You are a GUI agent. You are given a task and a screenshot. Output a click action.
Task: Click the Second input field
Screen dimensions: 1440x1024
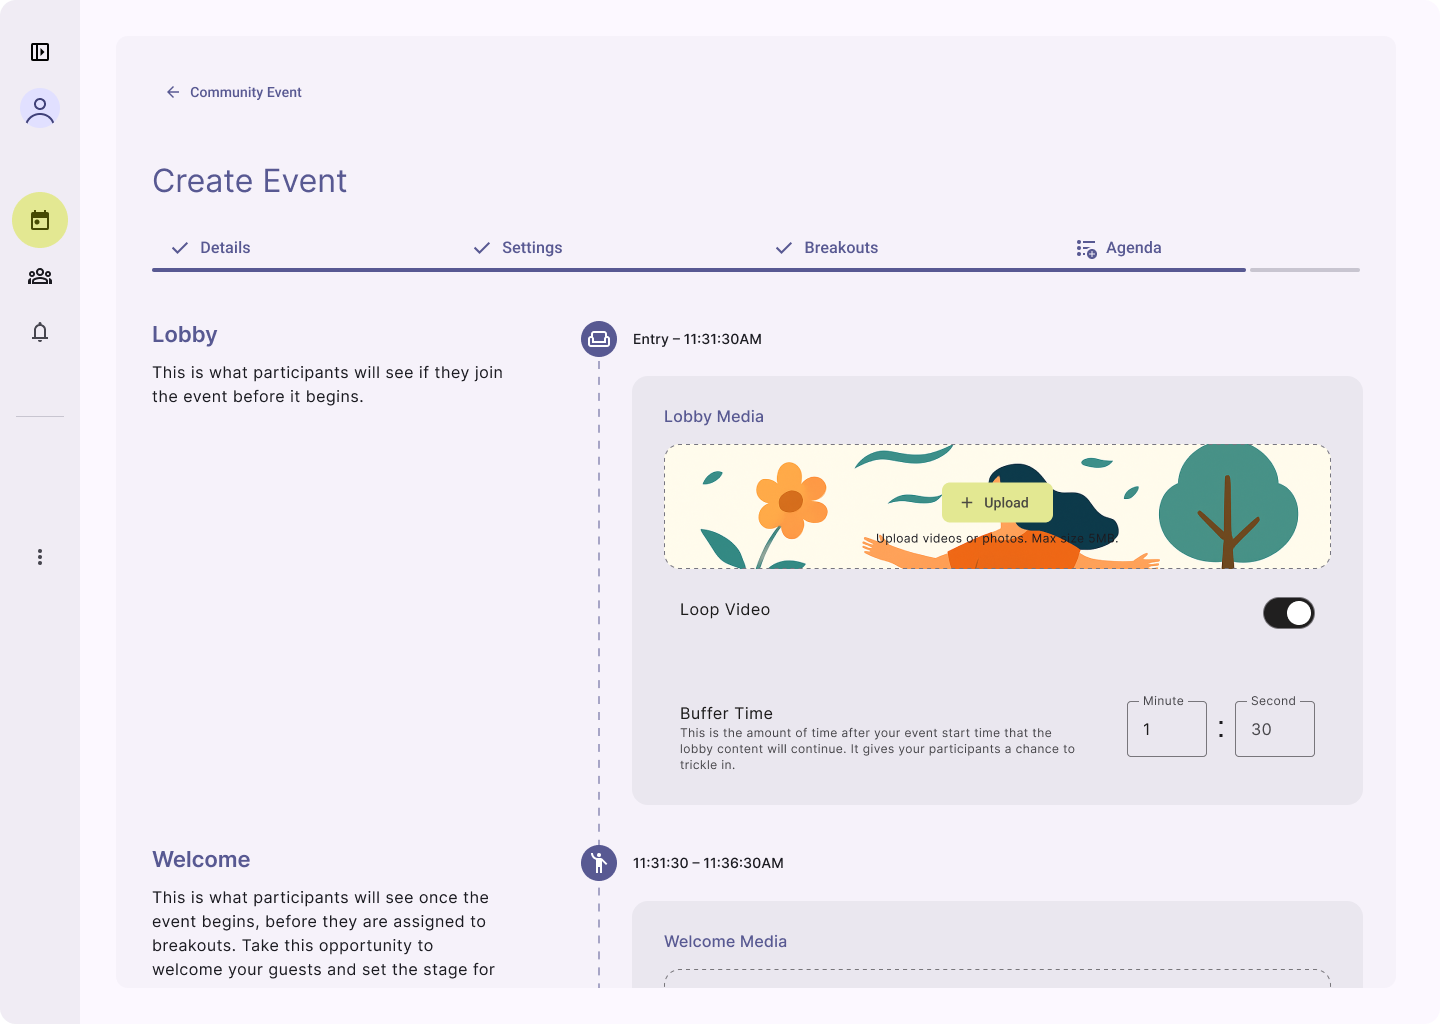[1274, 730]
